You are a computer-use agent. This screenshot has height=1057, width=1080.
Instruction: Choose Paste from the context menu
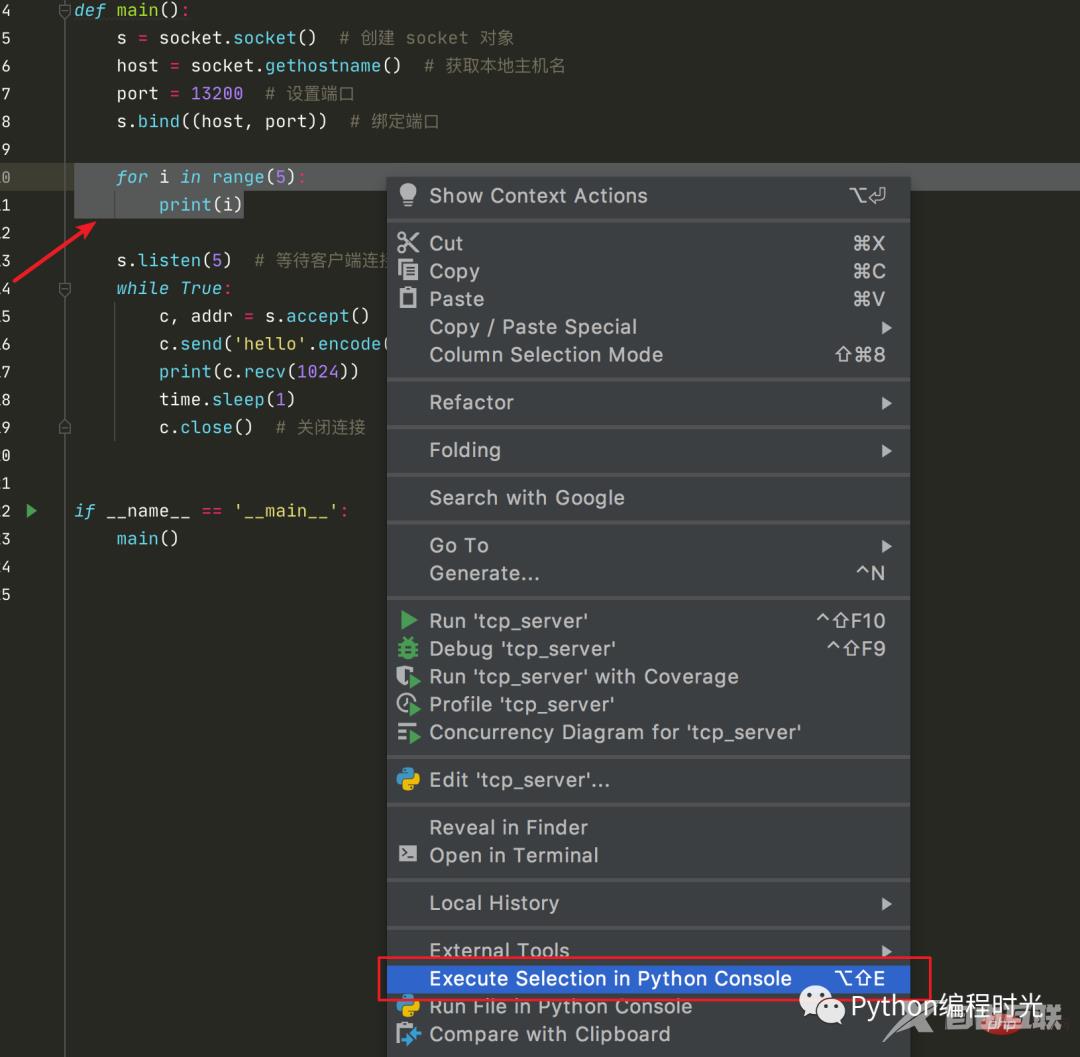(456, 298)
